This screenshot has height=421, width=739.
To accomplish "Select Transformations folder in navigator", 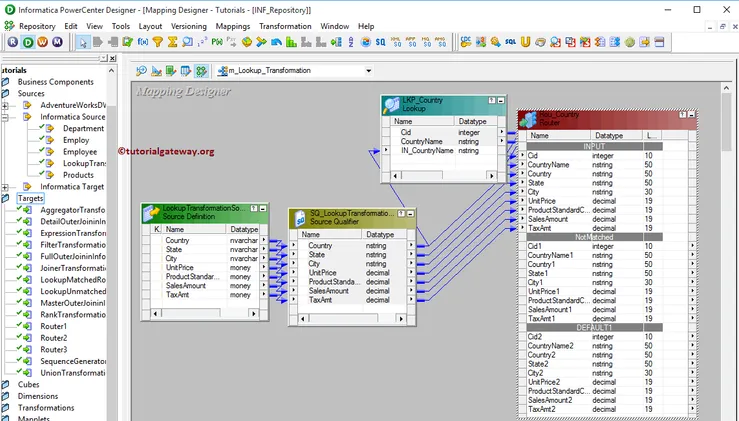I will (46, 408).
